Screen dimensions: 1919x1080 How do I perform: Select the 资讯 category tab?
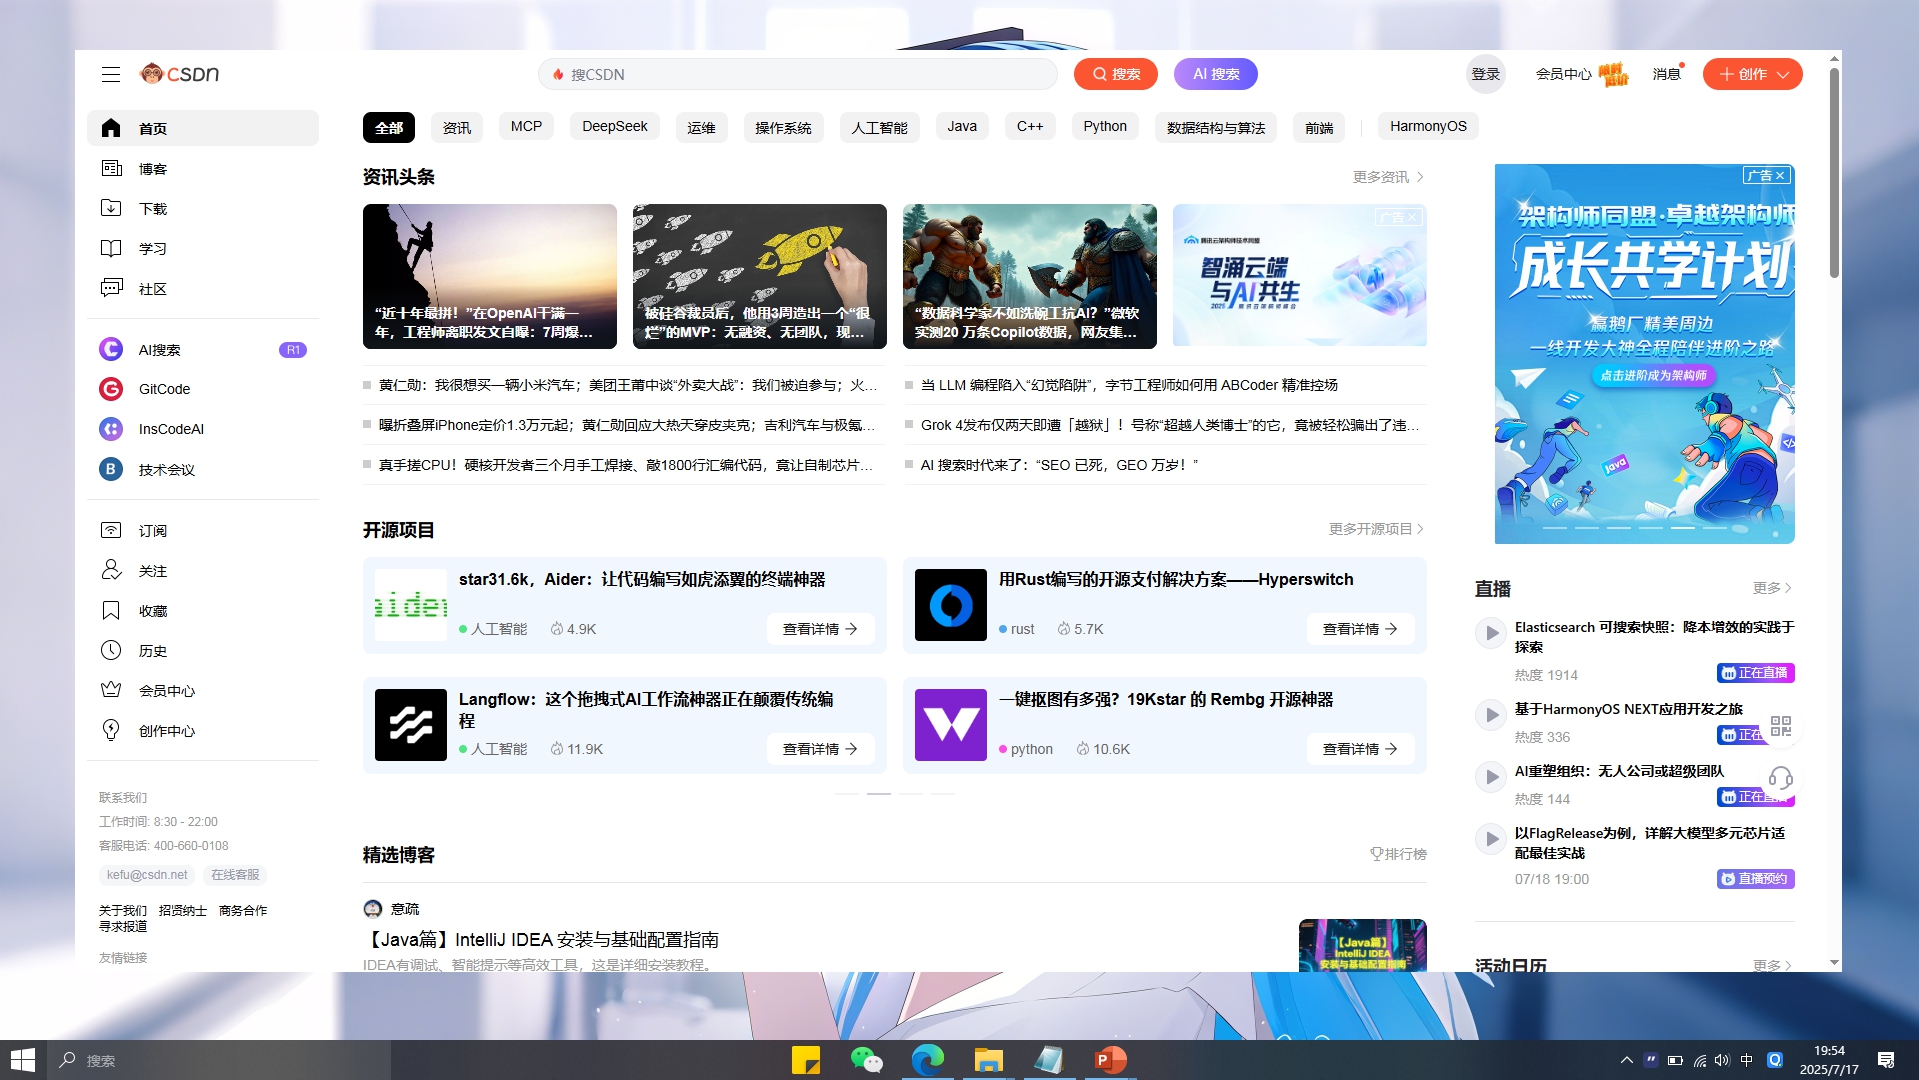pos(457,128)
